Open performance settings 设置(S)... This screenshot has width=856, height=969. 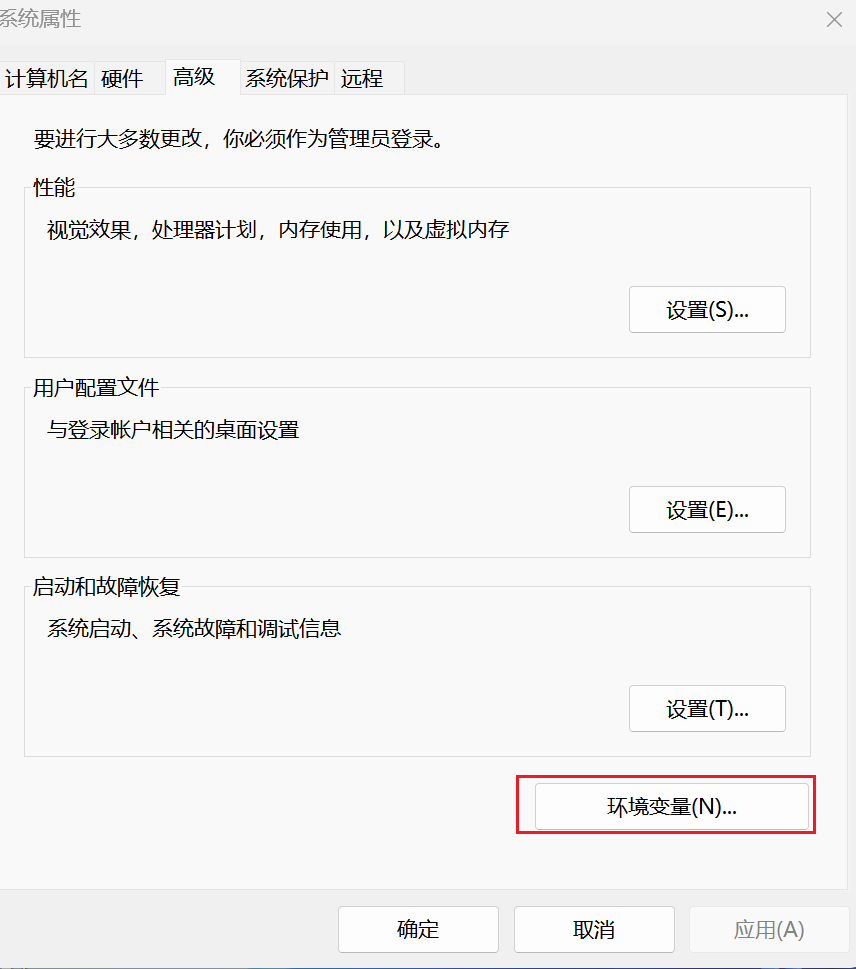(x=707, y=310)
